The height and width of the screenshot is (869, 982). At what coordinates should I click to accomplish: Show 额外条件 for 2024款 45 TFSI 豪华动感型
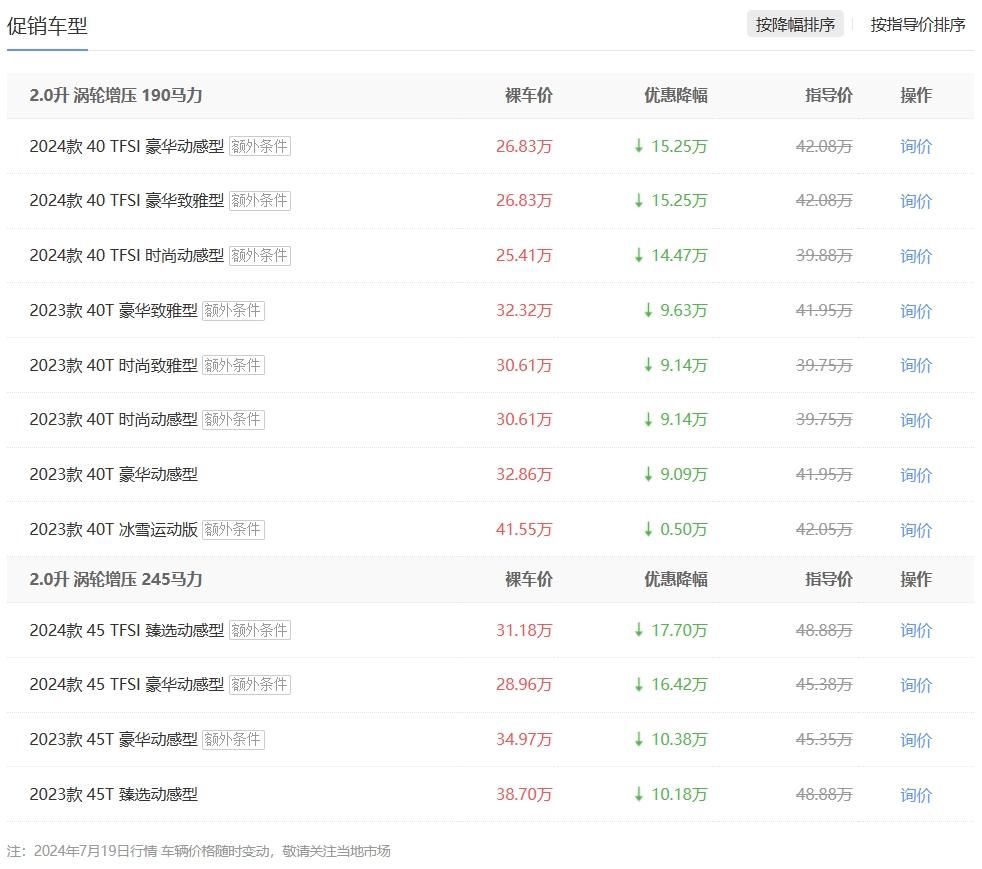[x=259, y=685]
